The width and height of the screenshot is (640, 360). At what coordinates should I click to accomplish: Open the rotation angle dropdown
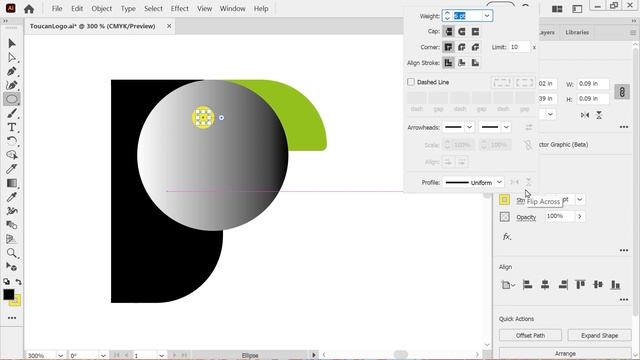pyautogui.click(x=103, y=356)
